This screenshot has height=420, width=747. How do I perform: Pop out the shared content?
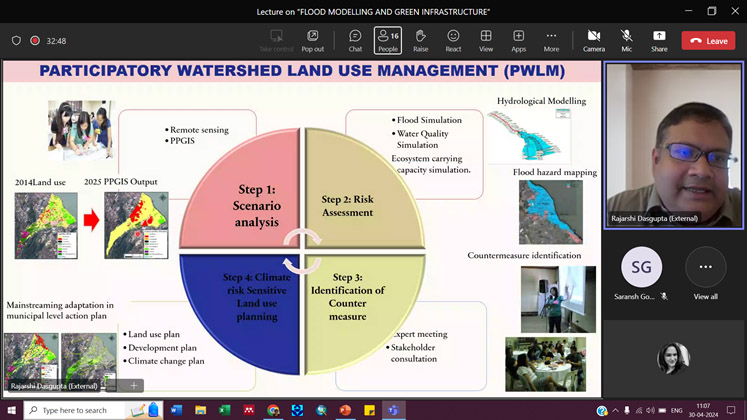pos(312,40)
